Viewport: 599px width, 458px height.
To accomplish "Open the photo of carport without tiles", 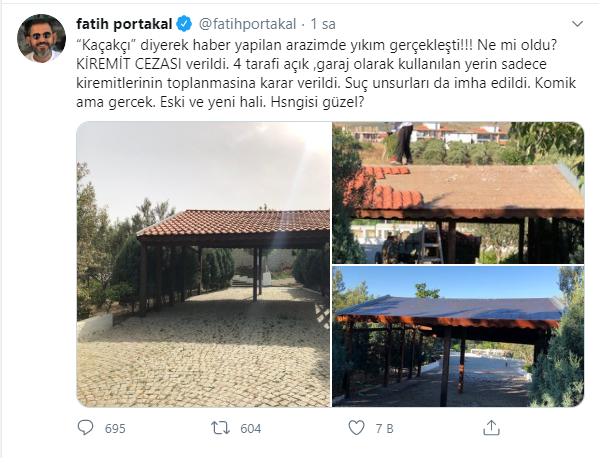I will tap(458, 337).
